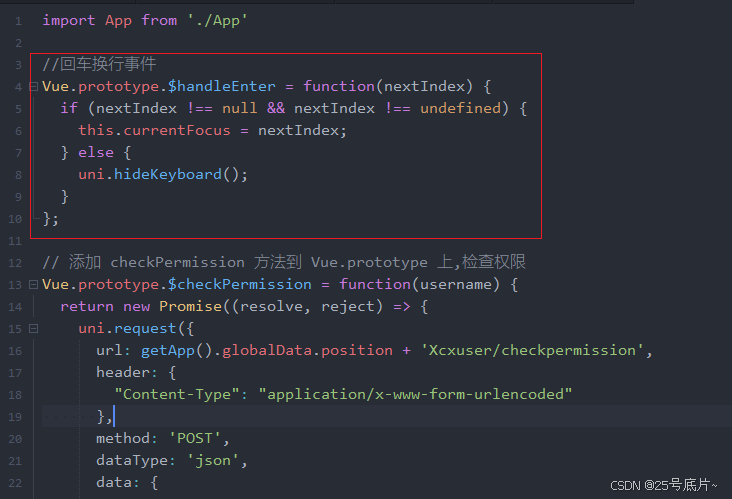Click line number 19 in the gutter
The height and width of the screenshot is (499, 732).
[x=15, y=417]
